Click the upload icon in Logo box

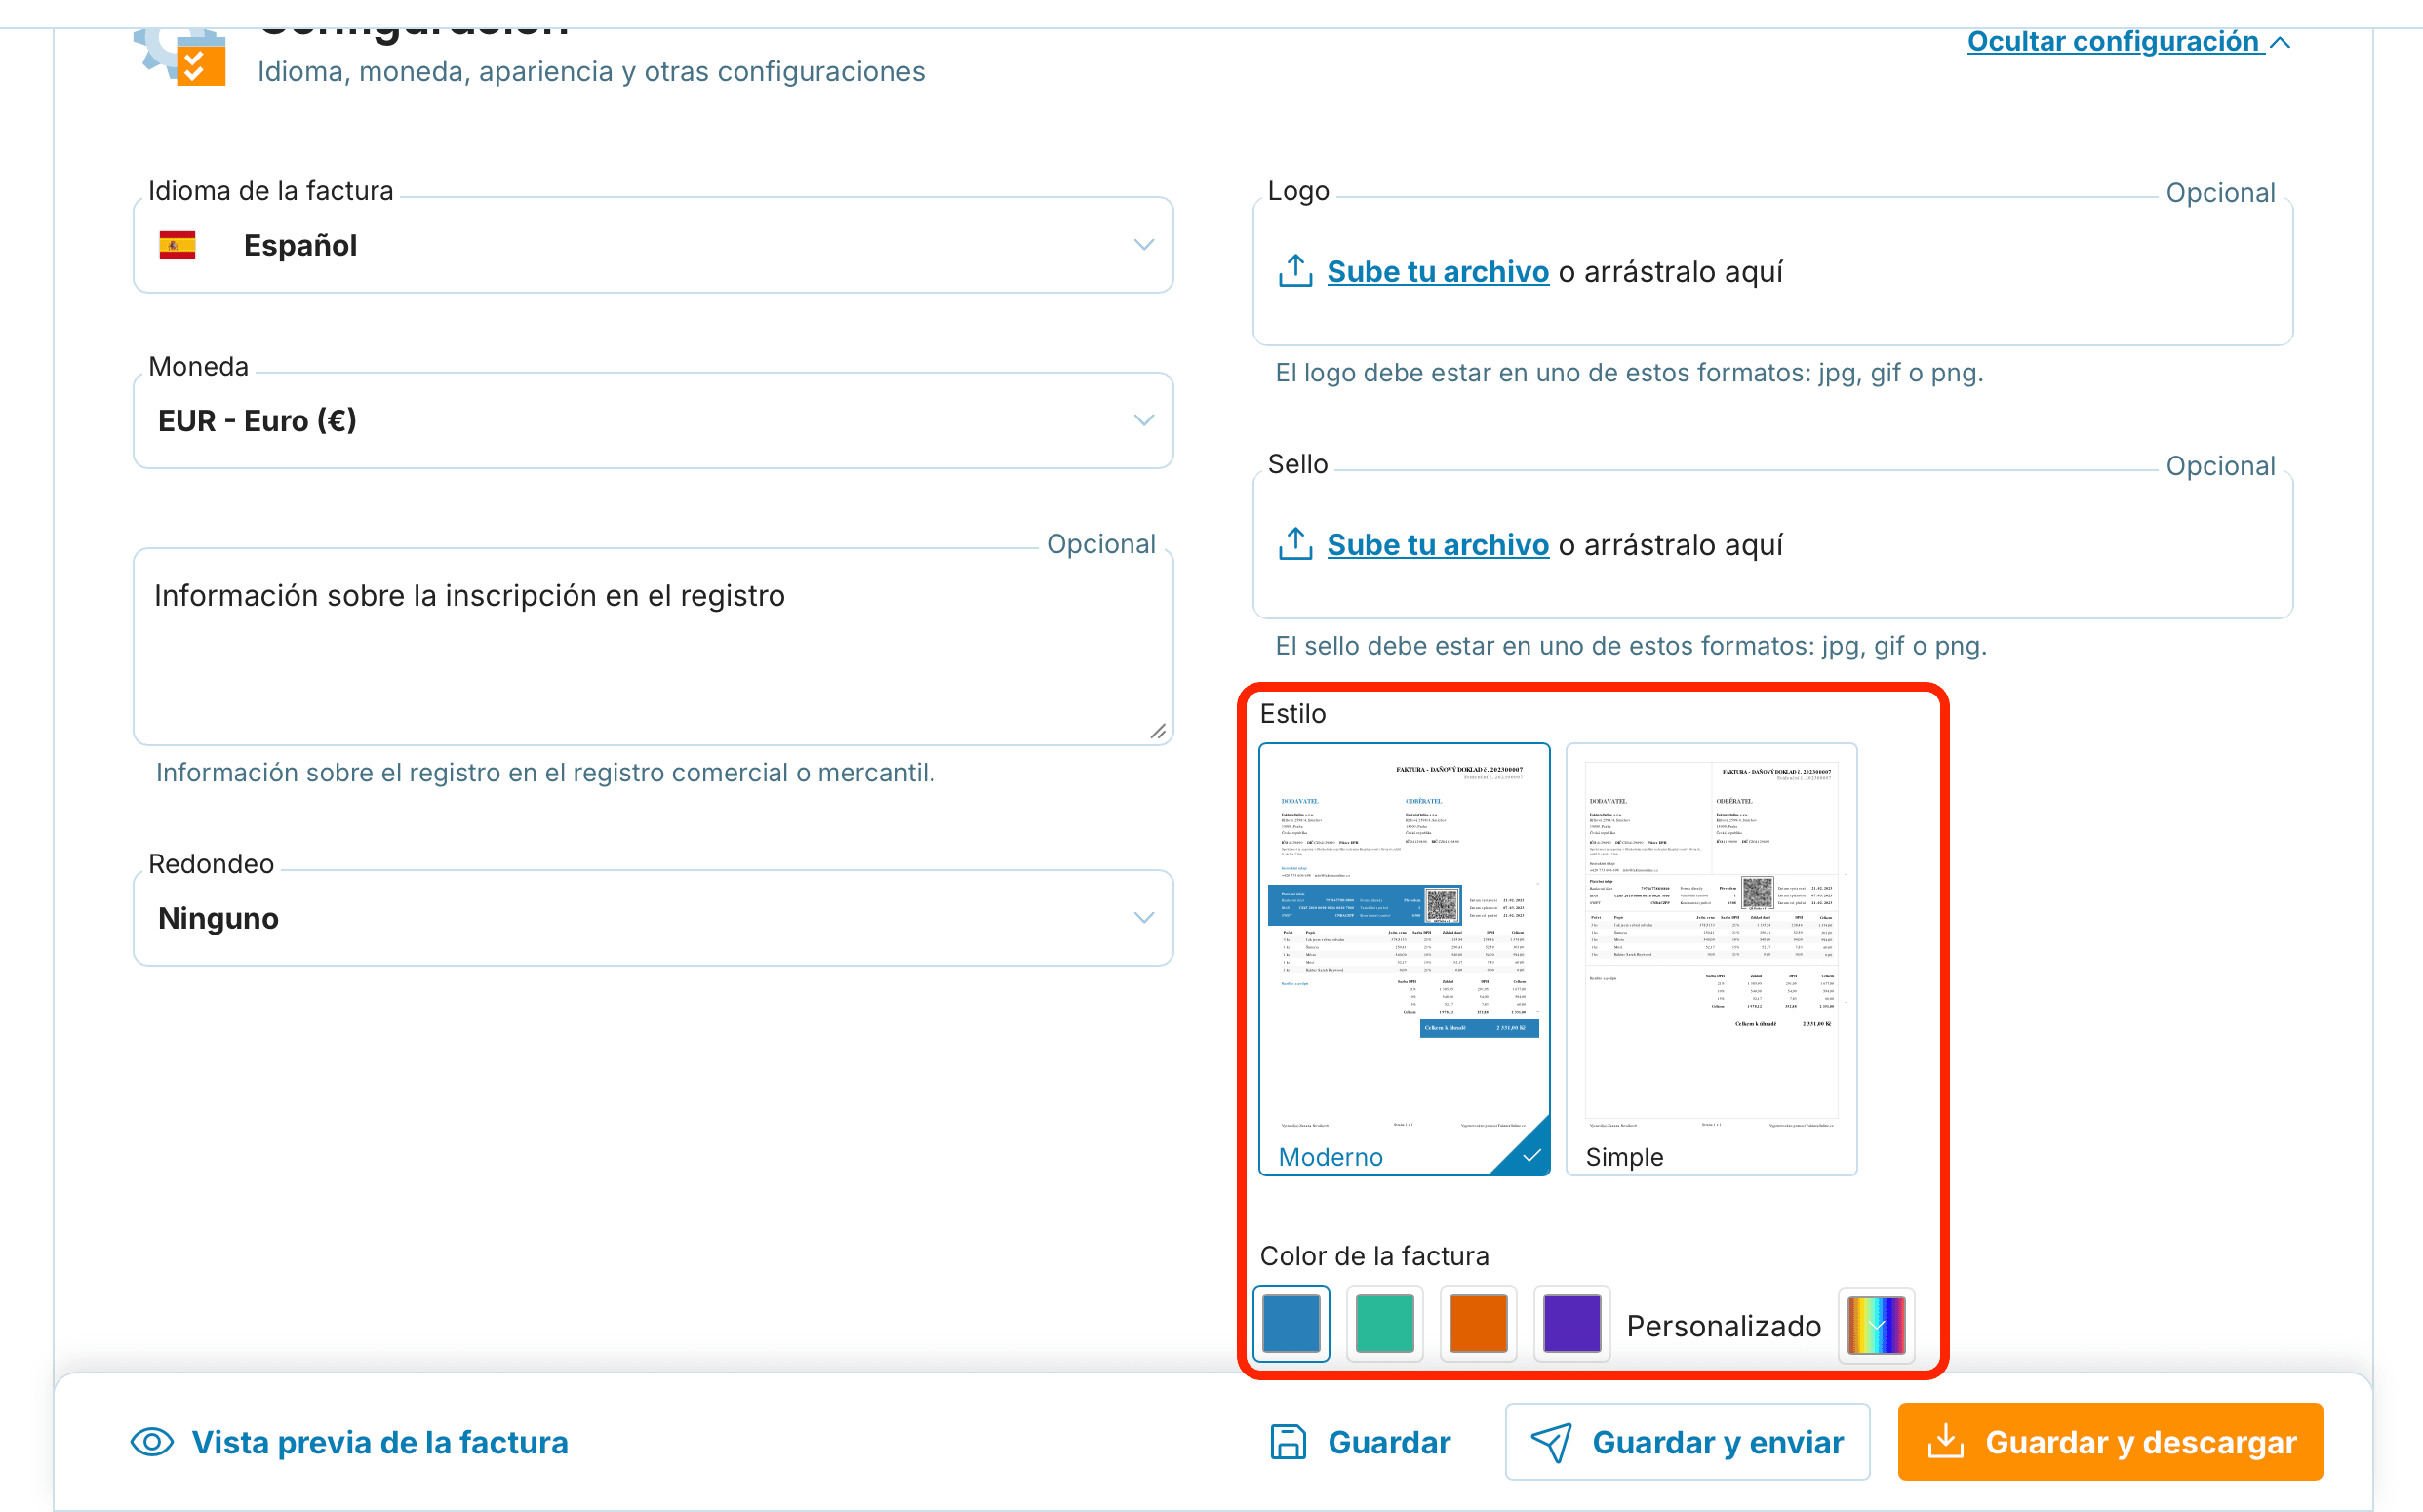pos(1295,271)
